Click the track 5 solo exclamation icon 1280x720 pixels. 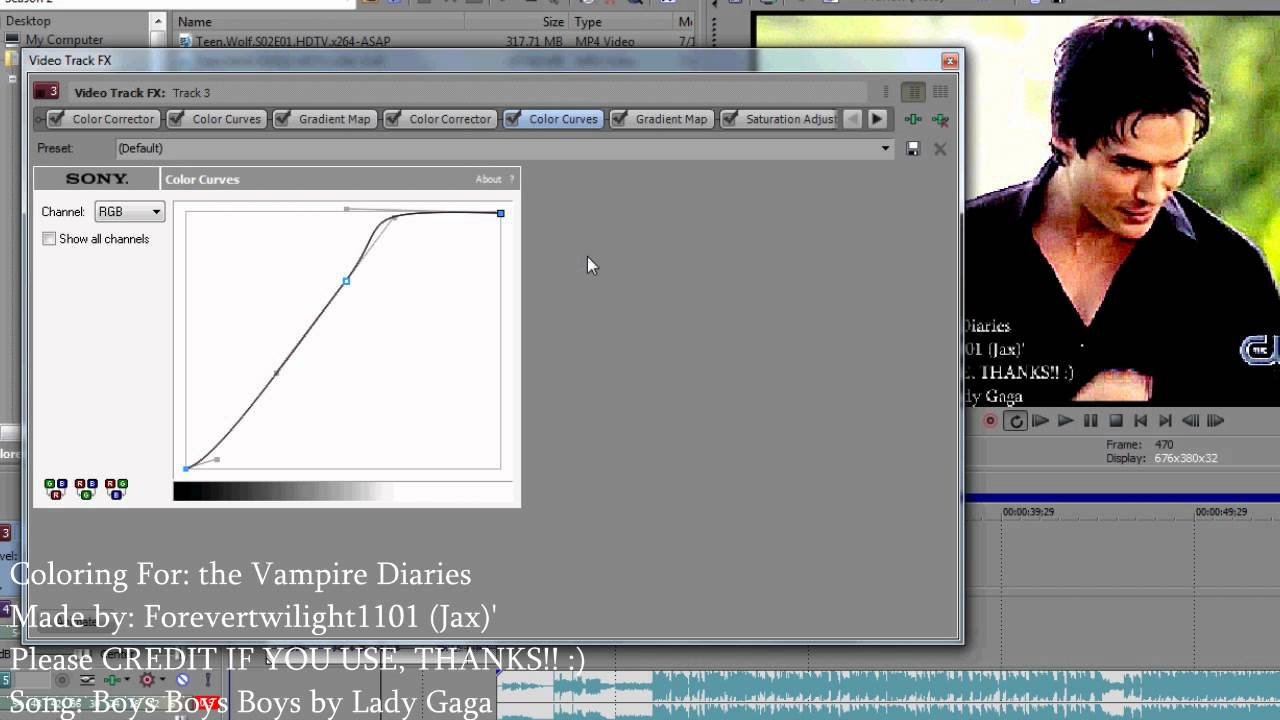coord(208,680)
